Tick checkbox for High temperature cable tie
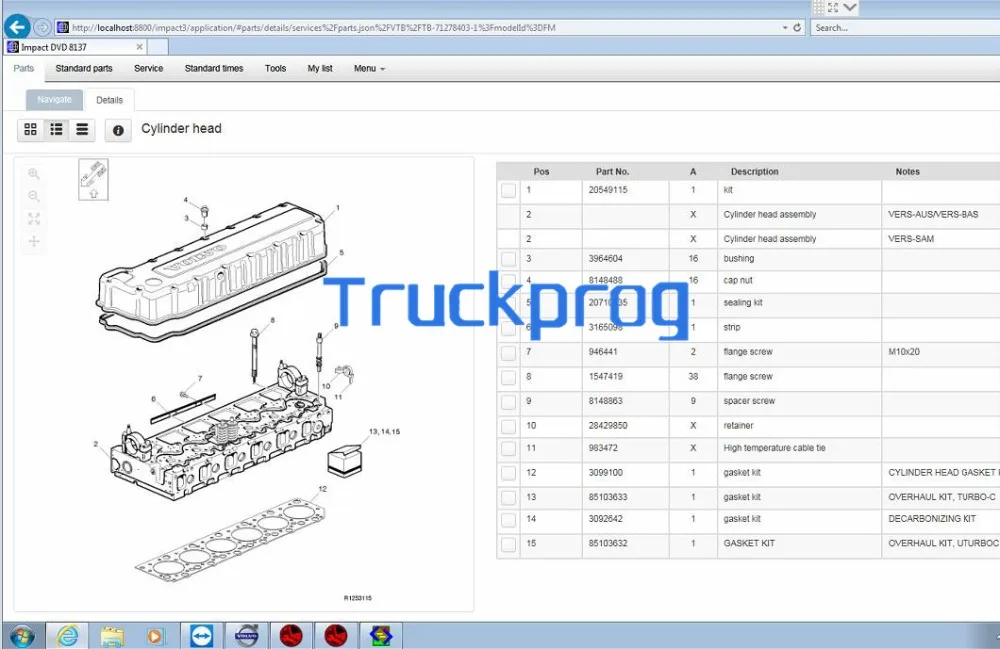The image size is (1000, 649). click(x=508, y=449)
